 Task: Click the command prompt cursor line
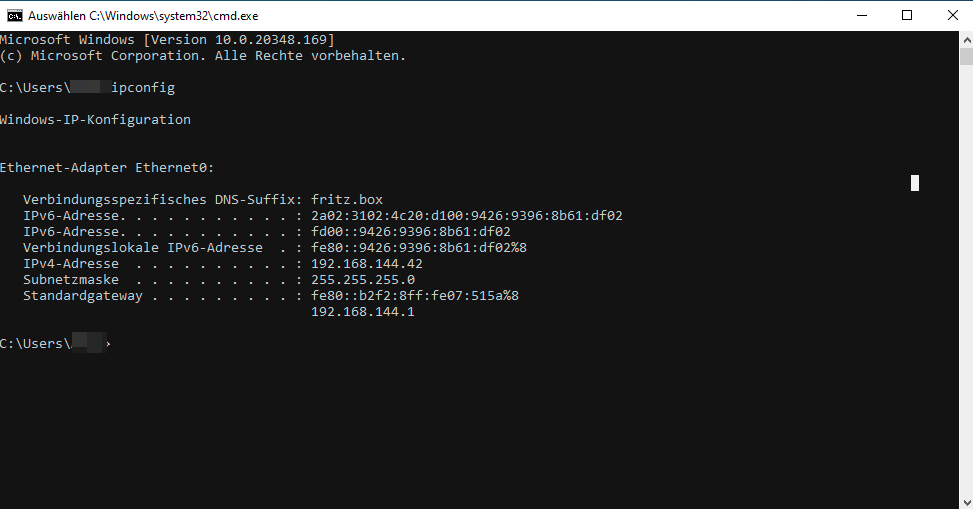[x=56, y=343]
